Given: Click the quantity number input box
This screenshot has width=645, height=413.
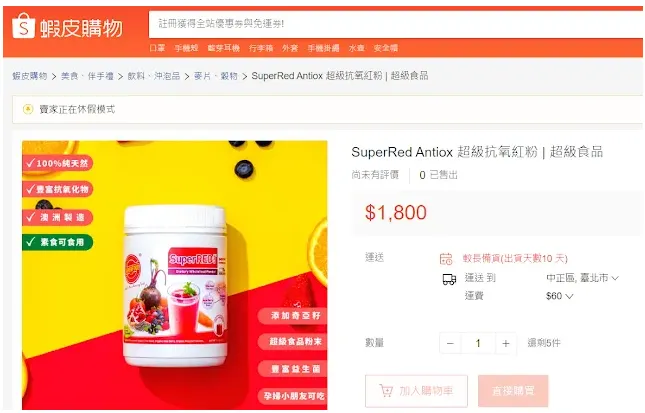Looking at the screenshot, I should [478, 343].
